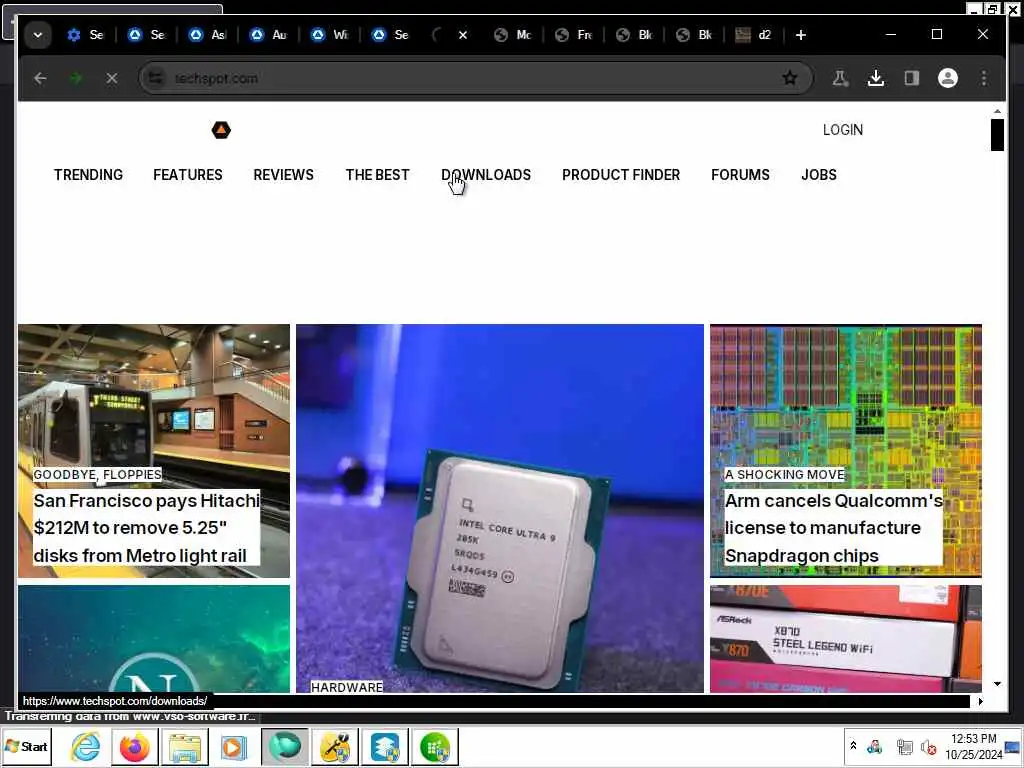Viewport: 1024px width, 768px height.
Task: View site information icon in address bar
Action: coord(155,78)
